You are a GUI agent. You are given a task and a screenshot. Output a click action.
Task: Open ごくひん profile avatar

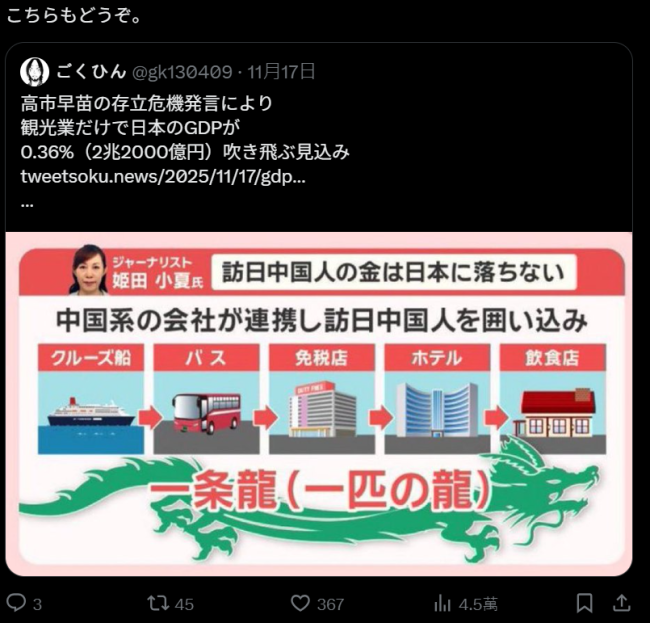[34, 72]
